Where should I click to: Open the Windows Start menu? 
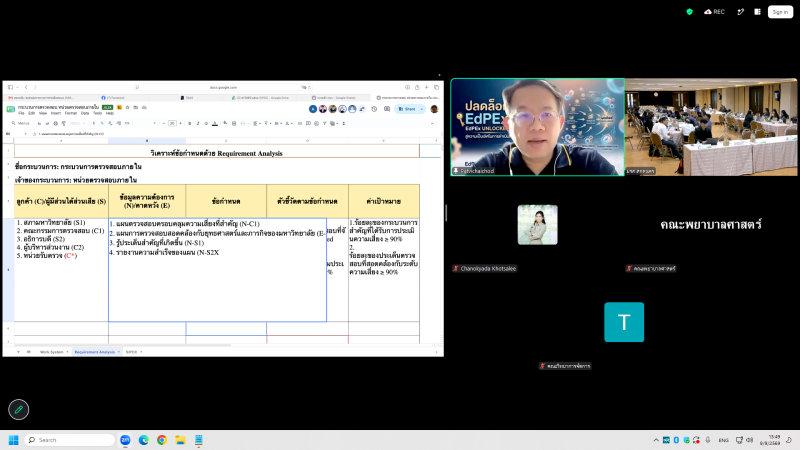(x=14, y=440)
